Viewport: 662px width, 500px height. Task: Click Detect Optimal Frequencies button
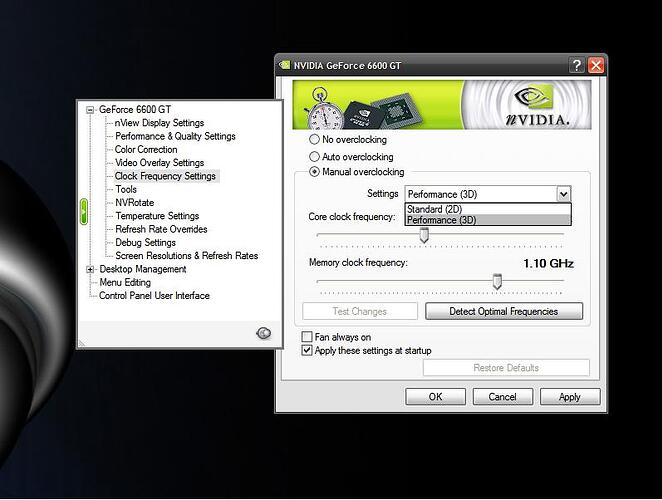point(504,311)
